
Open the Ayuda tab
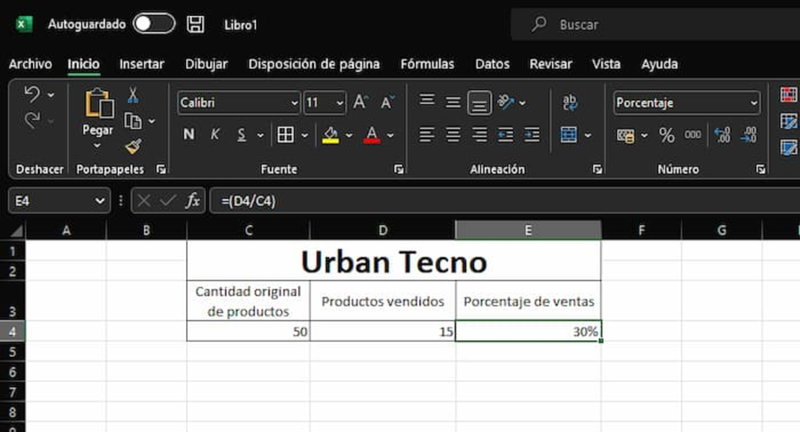659,64
